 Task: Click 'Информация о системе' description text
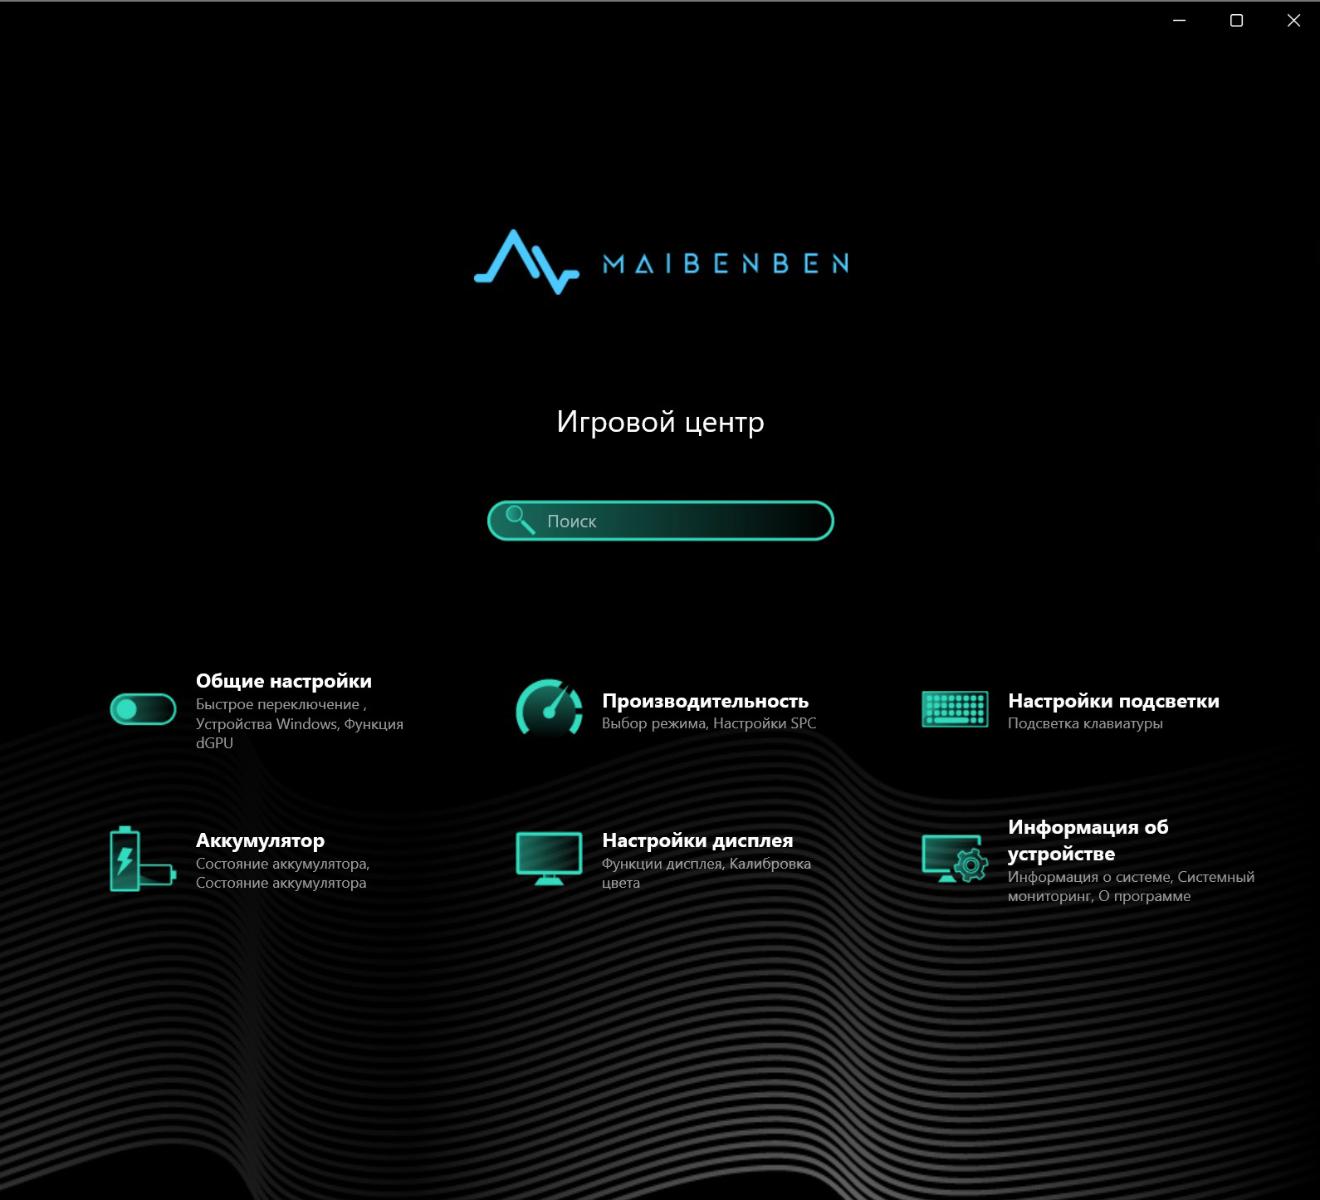point(1089,877)
